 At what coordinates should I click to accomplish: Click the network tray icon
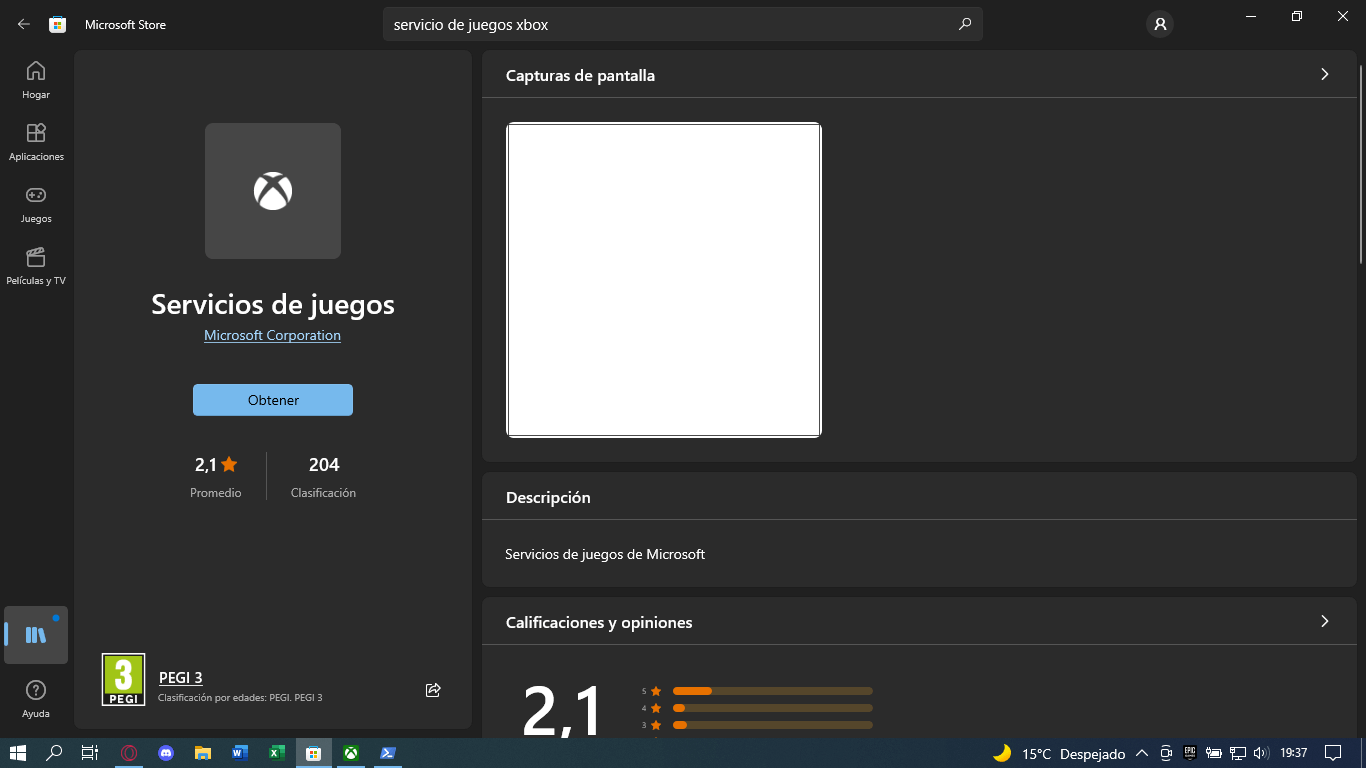point(1238,753)
